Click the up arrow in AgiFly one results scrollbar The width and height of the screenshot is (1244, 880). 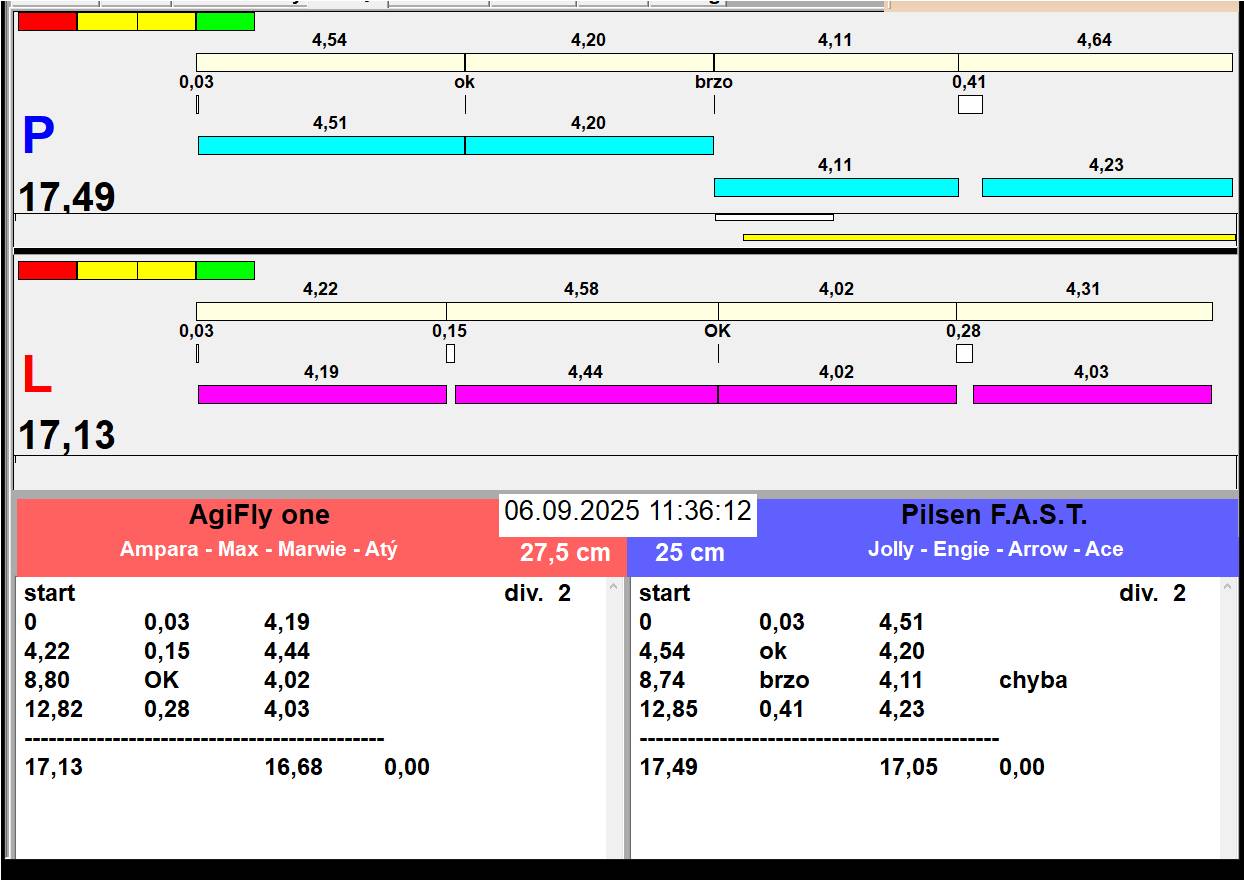pyautogui.click(x=614, y=589)
